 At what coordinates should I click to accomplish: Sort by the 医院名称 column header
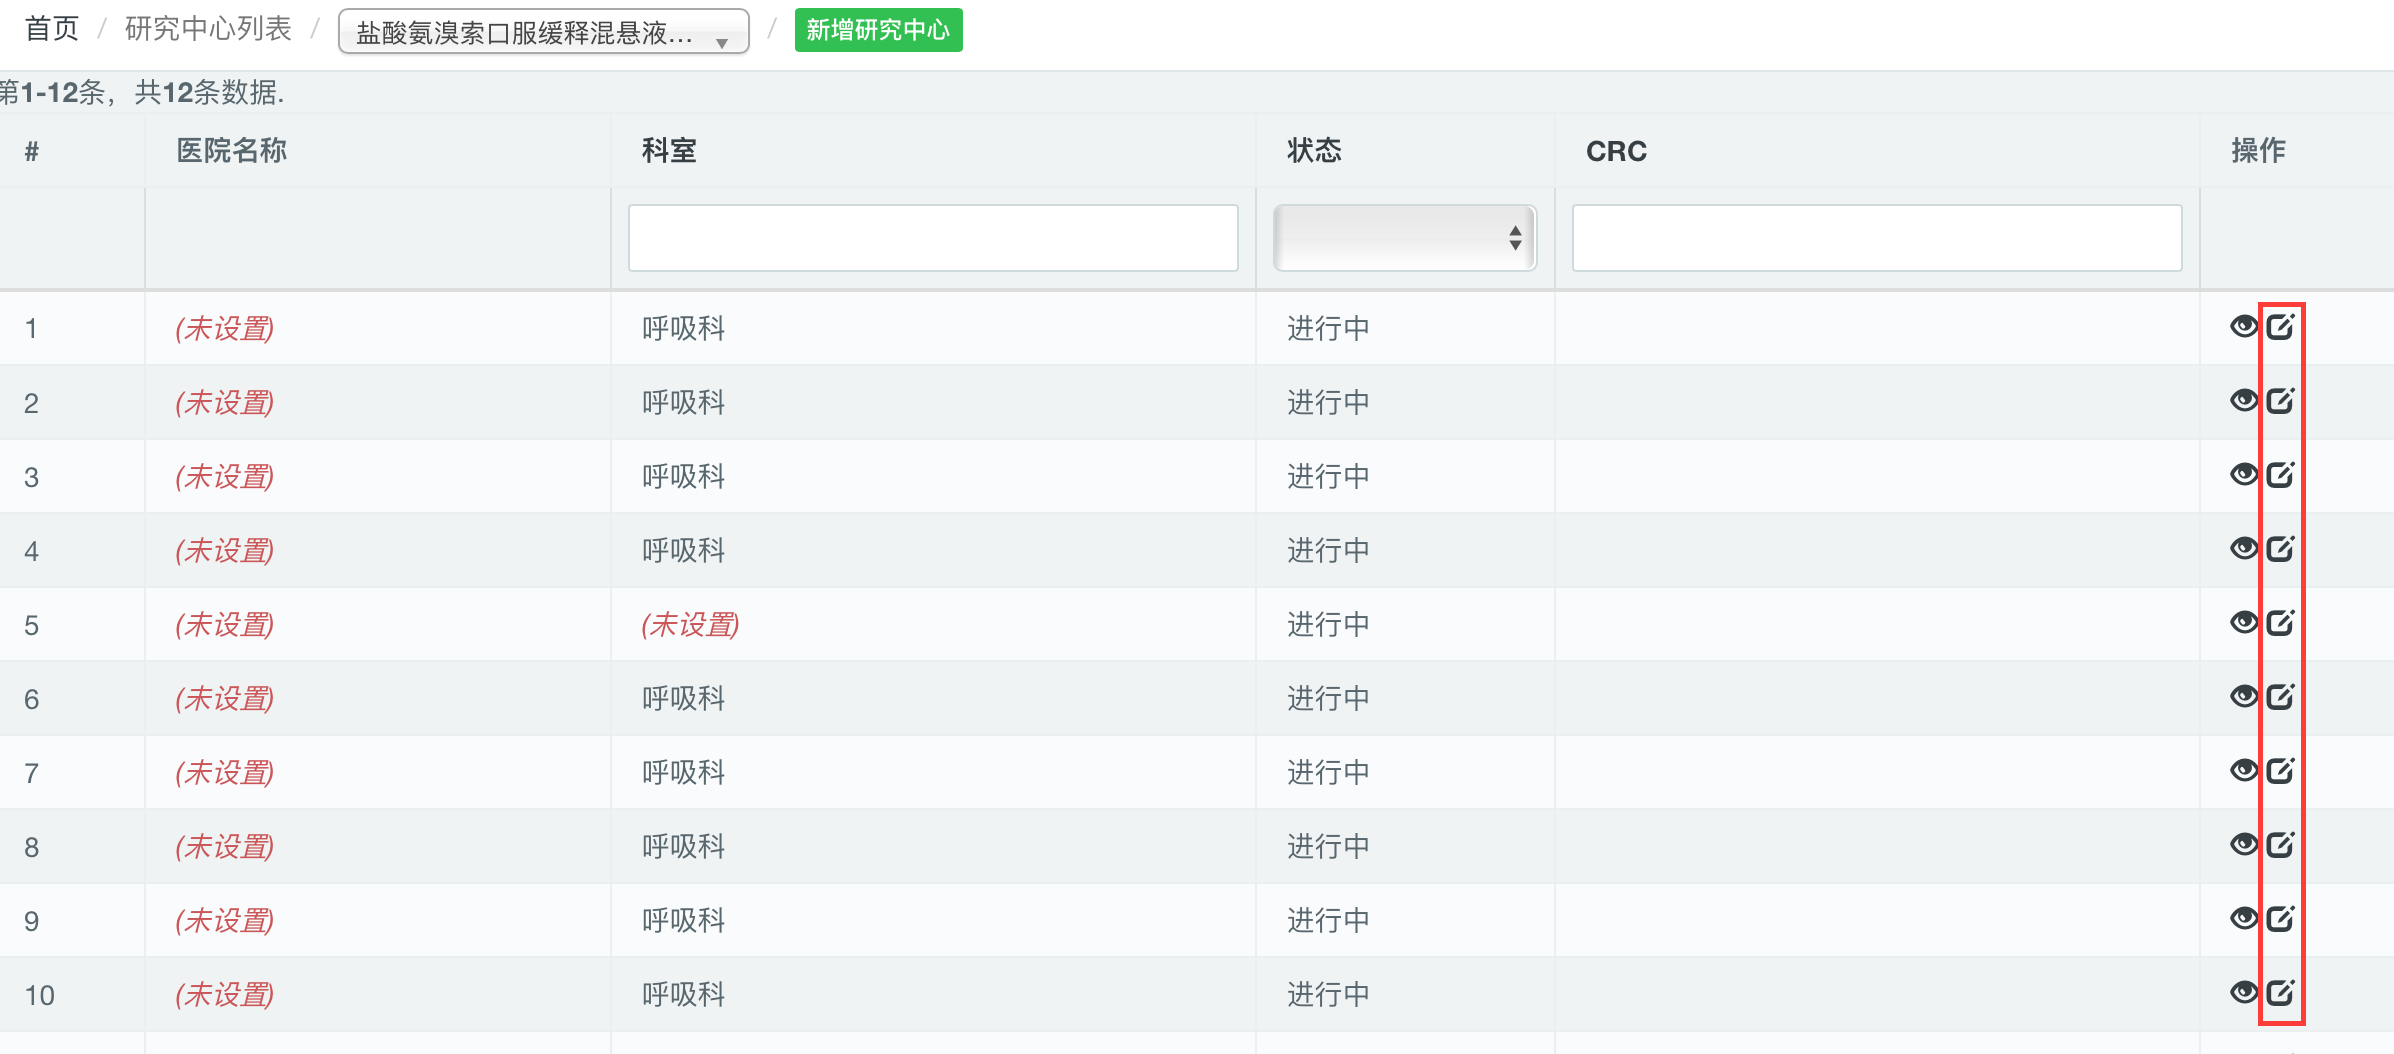tap(232, 151)
